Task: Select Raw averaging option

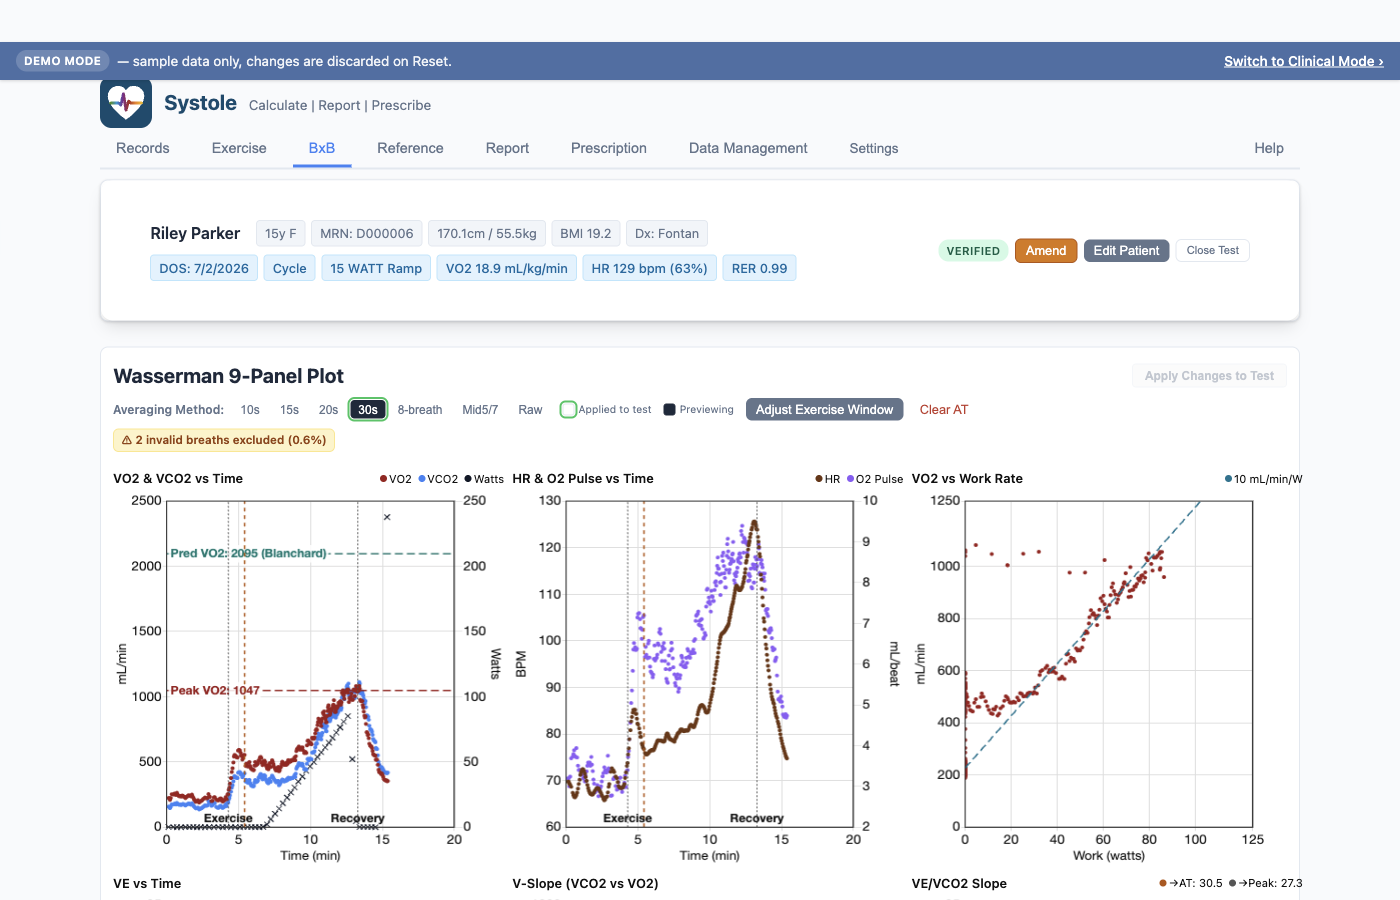Action: point(530,410)
